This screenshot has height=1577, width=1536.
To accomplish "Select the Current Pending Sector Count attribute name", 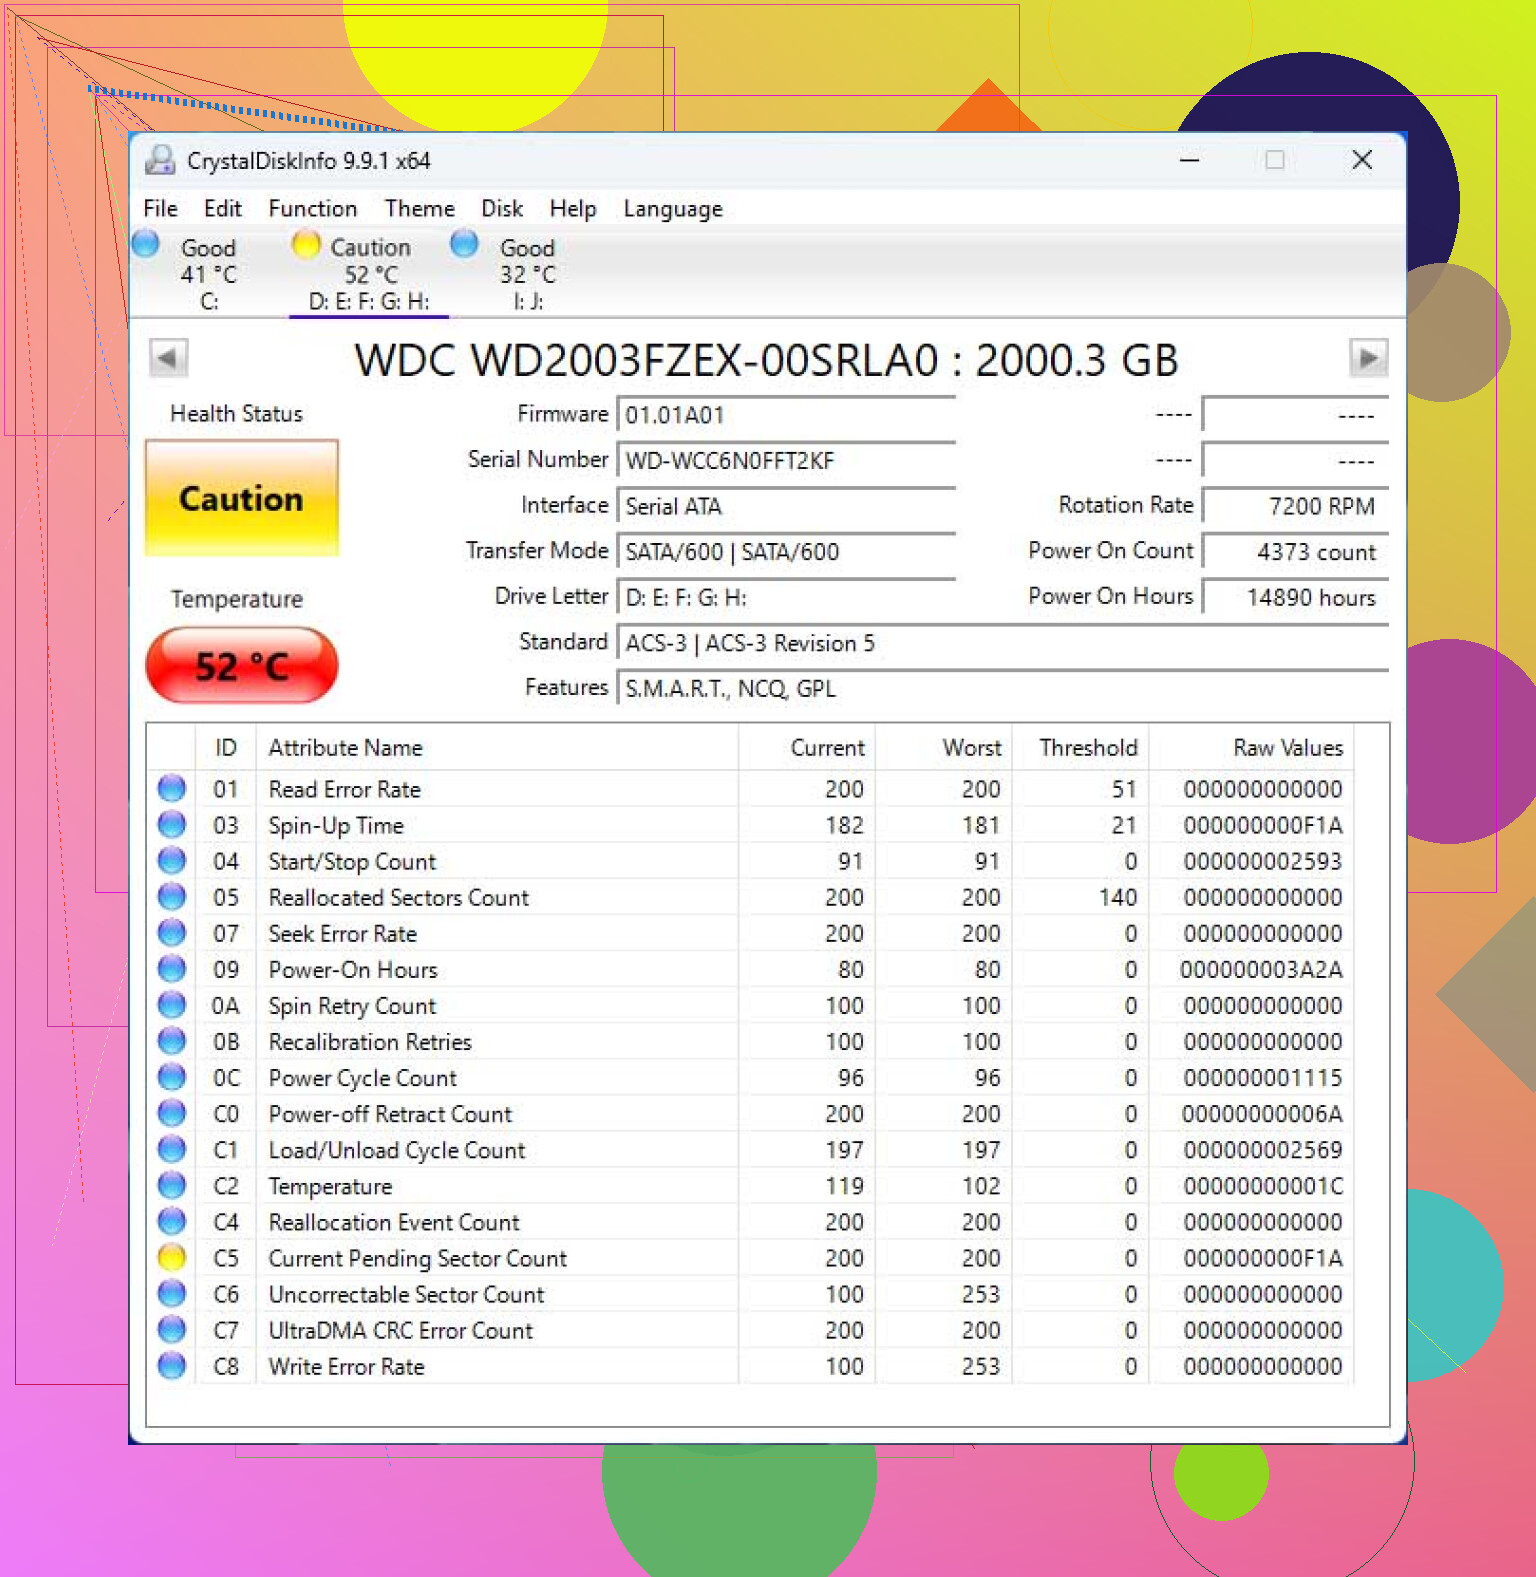I will point(417,1258).
